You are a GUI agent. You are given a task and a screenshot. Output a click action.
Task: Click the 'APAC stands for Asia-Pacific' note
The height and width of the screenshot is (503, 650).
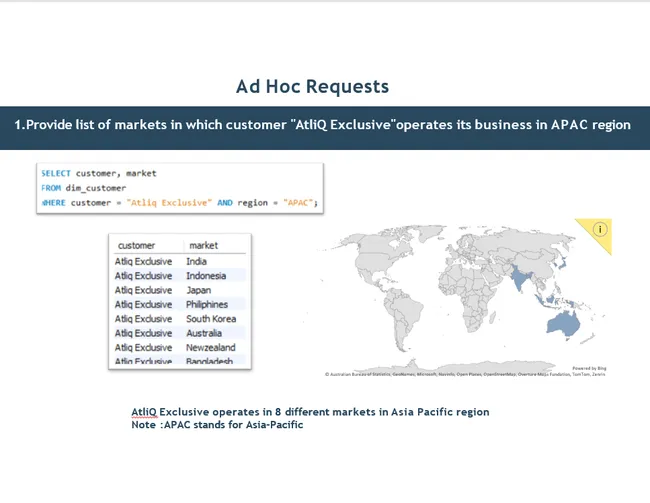pyautogui.click(x=217, y=425)
